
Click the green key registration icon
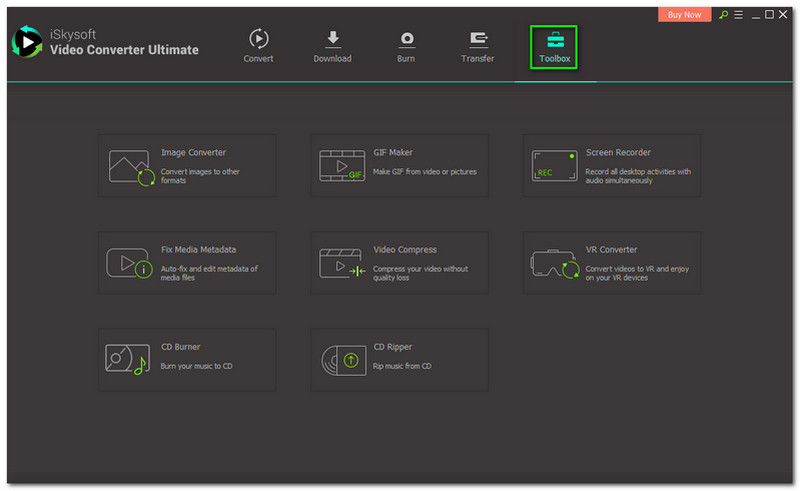724,15
